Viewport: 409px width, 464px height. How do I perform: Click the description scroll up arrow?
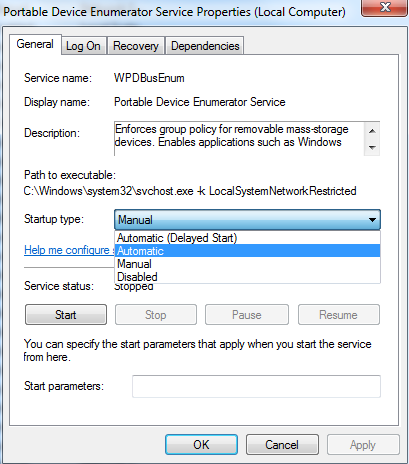(x=372, y=131)
